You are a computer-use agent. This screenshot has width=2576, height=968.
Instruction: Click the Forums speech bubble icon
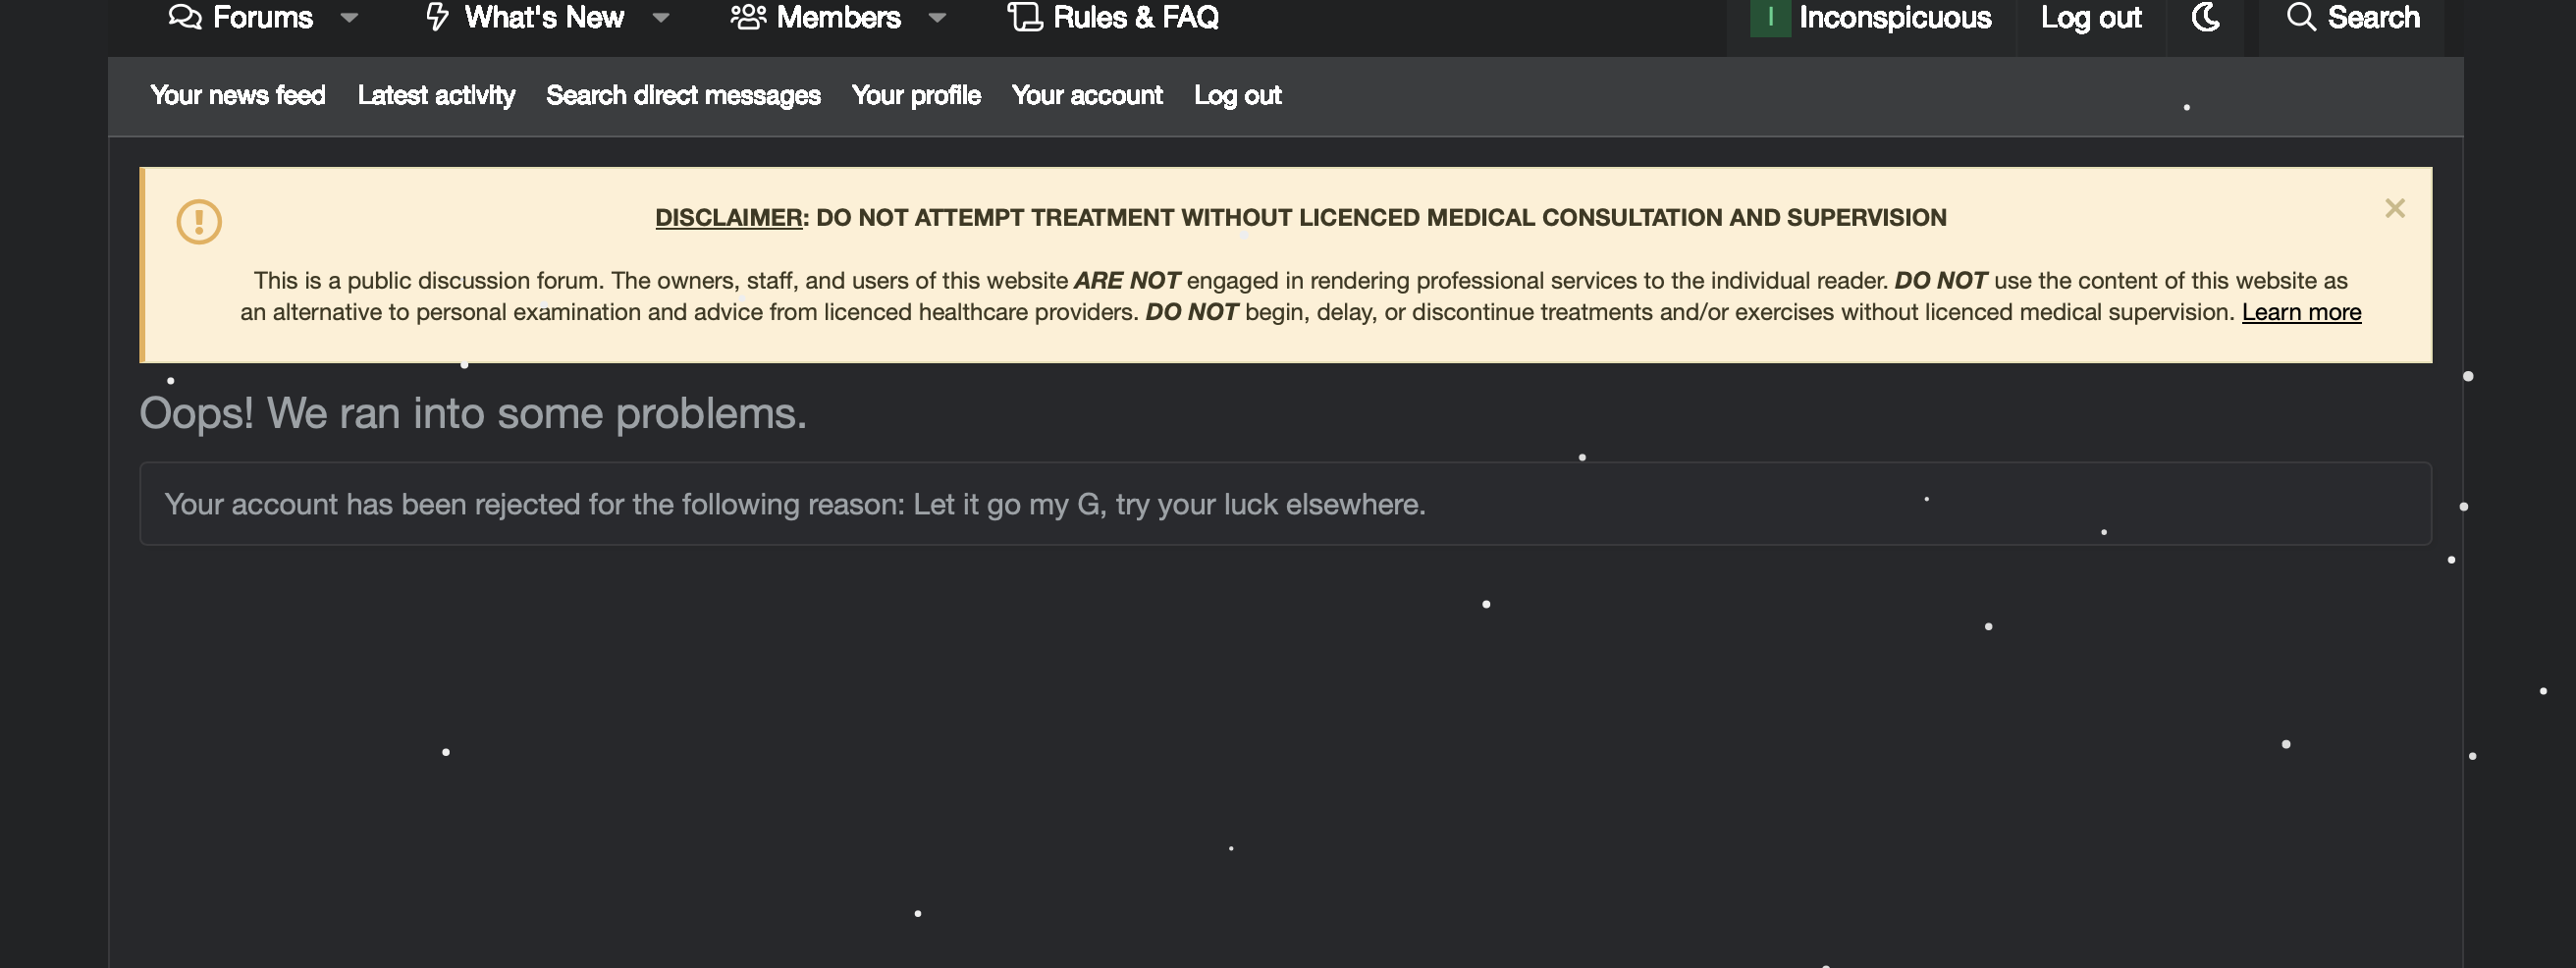185,17
